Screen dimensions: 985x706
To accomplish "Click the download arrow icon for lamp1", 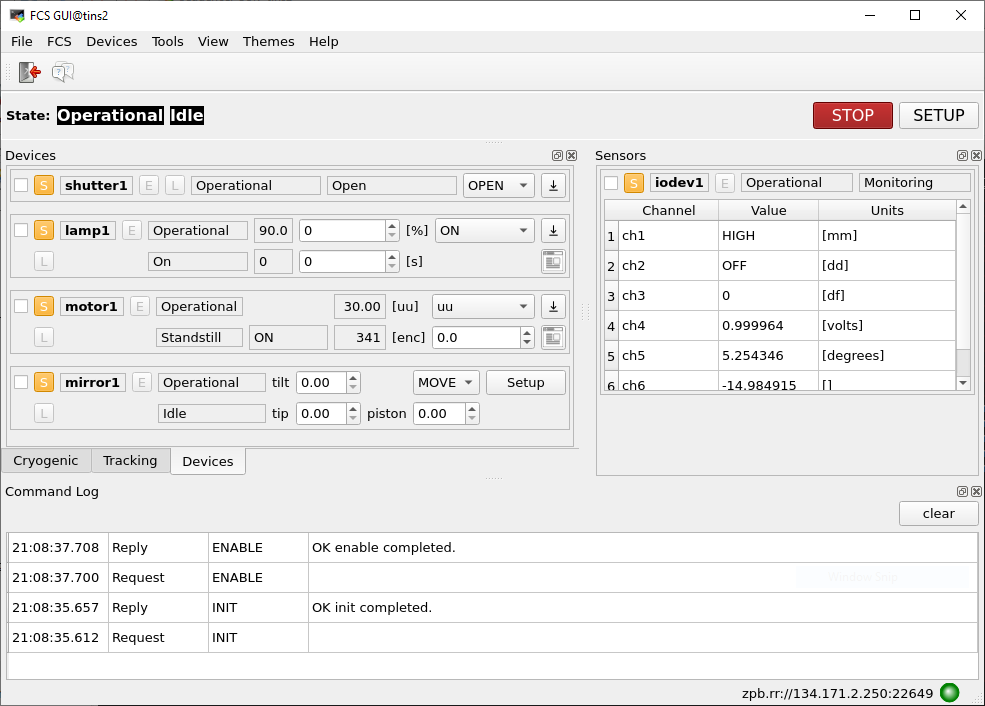I will pos(553,231).
